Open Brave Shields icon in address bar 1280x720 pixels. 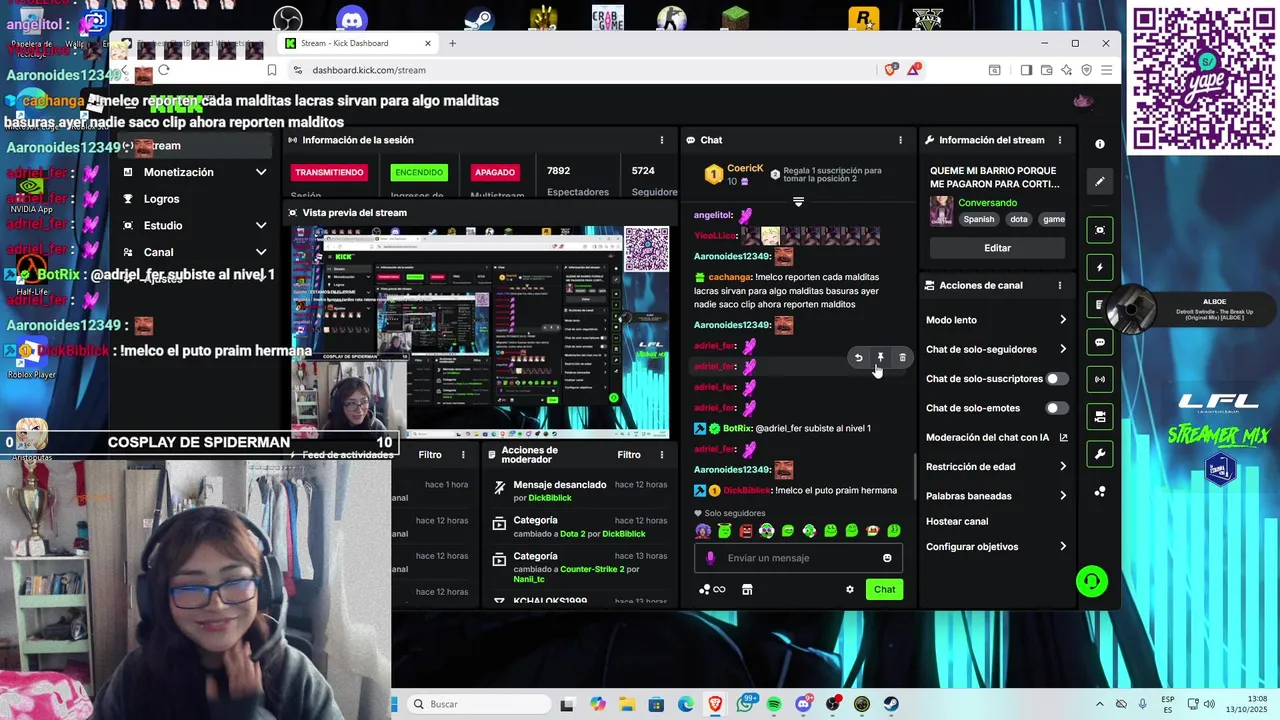[891, 69]
